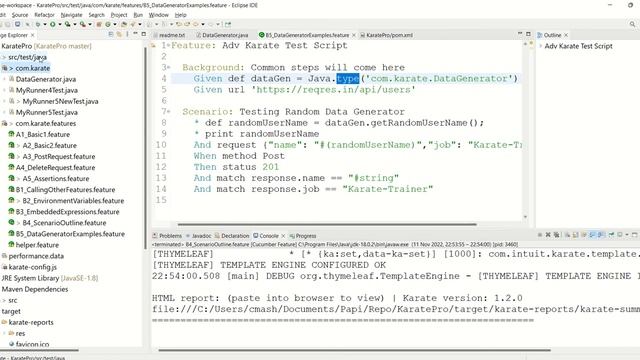Minimize the Package Explorer view
The image size is (640, 360).
tap(135, 34)
